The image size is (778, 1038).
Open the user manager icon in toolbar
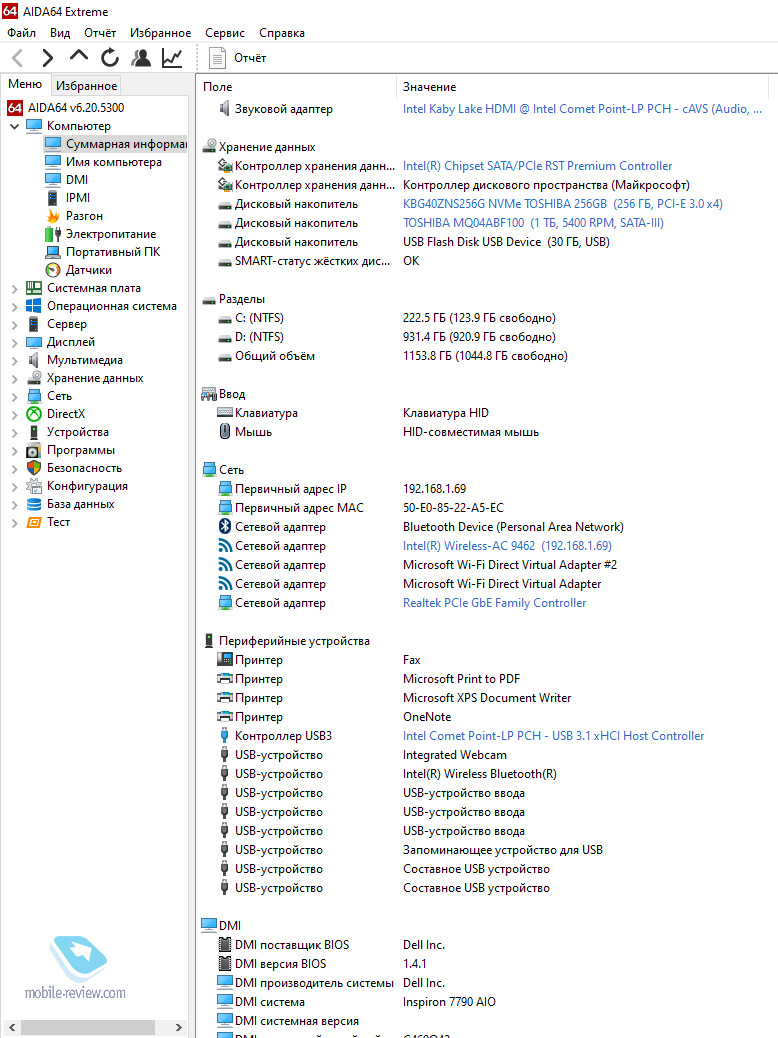pyautogui.click(x=141, y=58)
